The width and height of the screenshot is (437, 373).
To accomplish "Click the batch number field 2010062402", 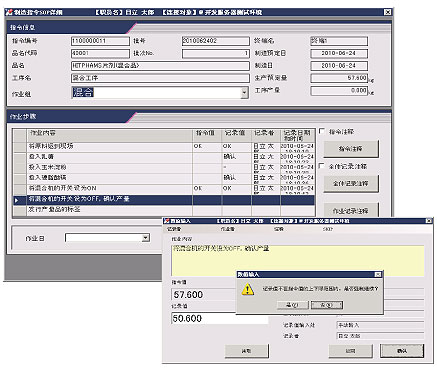I will click(215, 41).
